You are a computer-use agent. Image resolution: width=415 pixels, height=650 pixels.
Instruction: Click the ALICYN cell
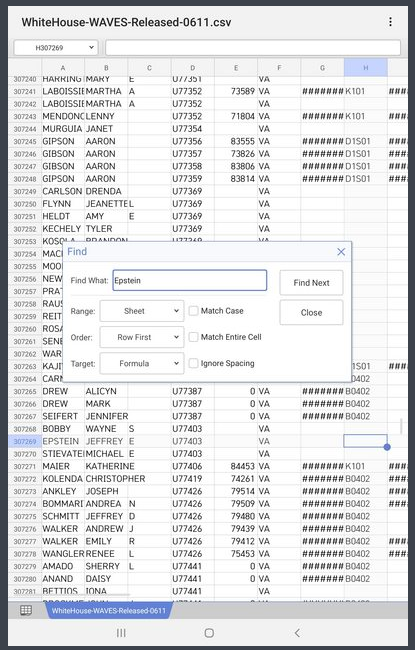[x=106, y=391]
